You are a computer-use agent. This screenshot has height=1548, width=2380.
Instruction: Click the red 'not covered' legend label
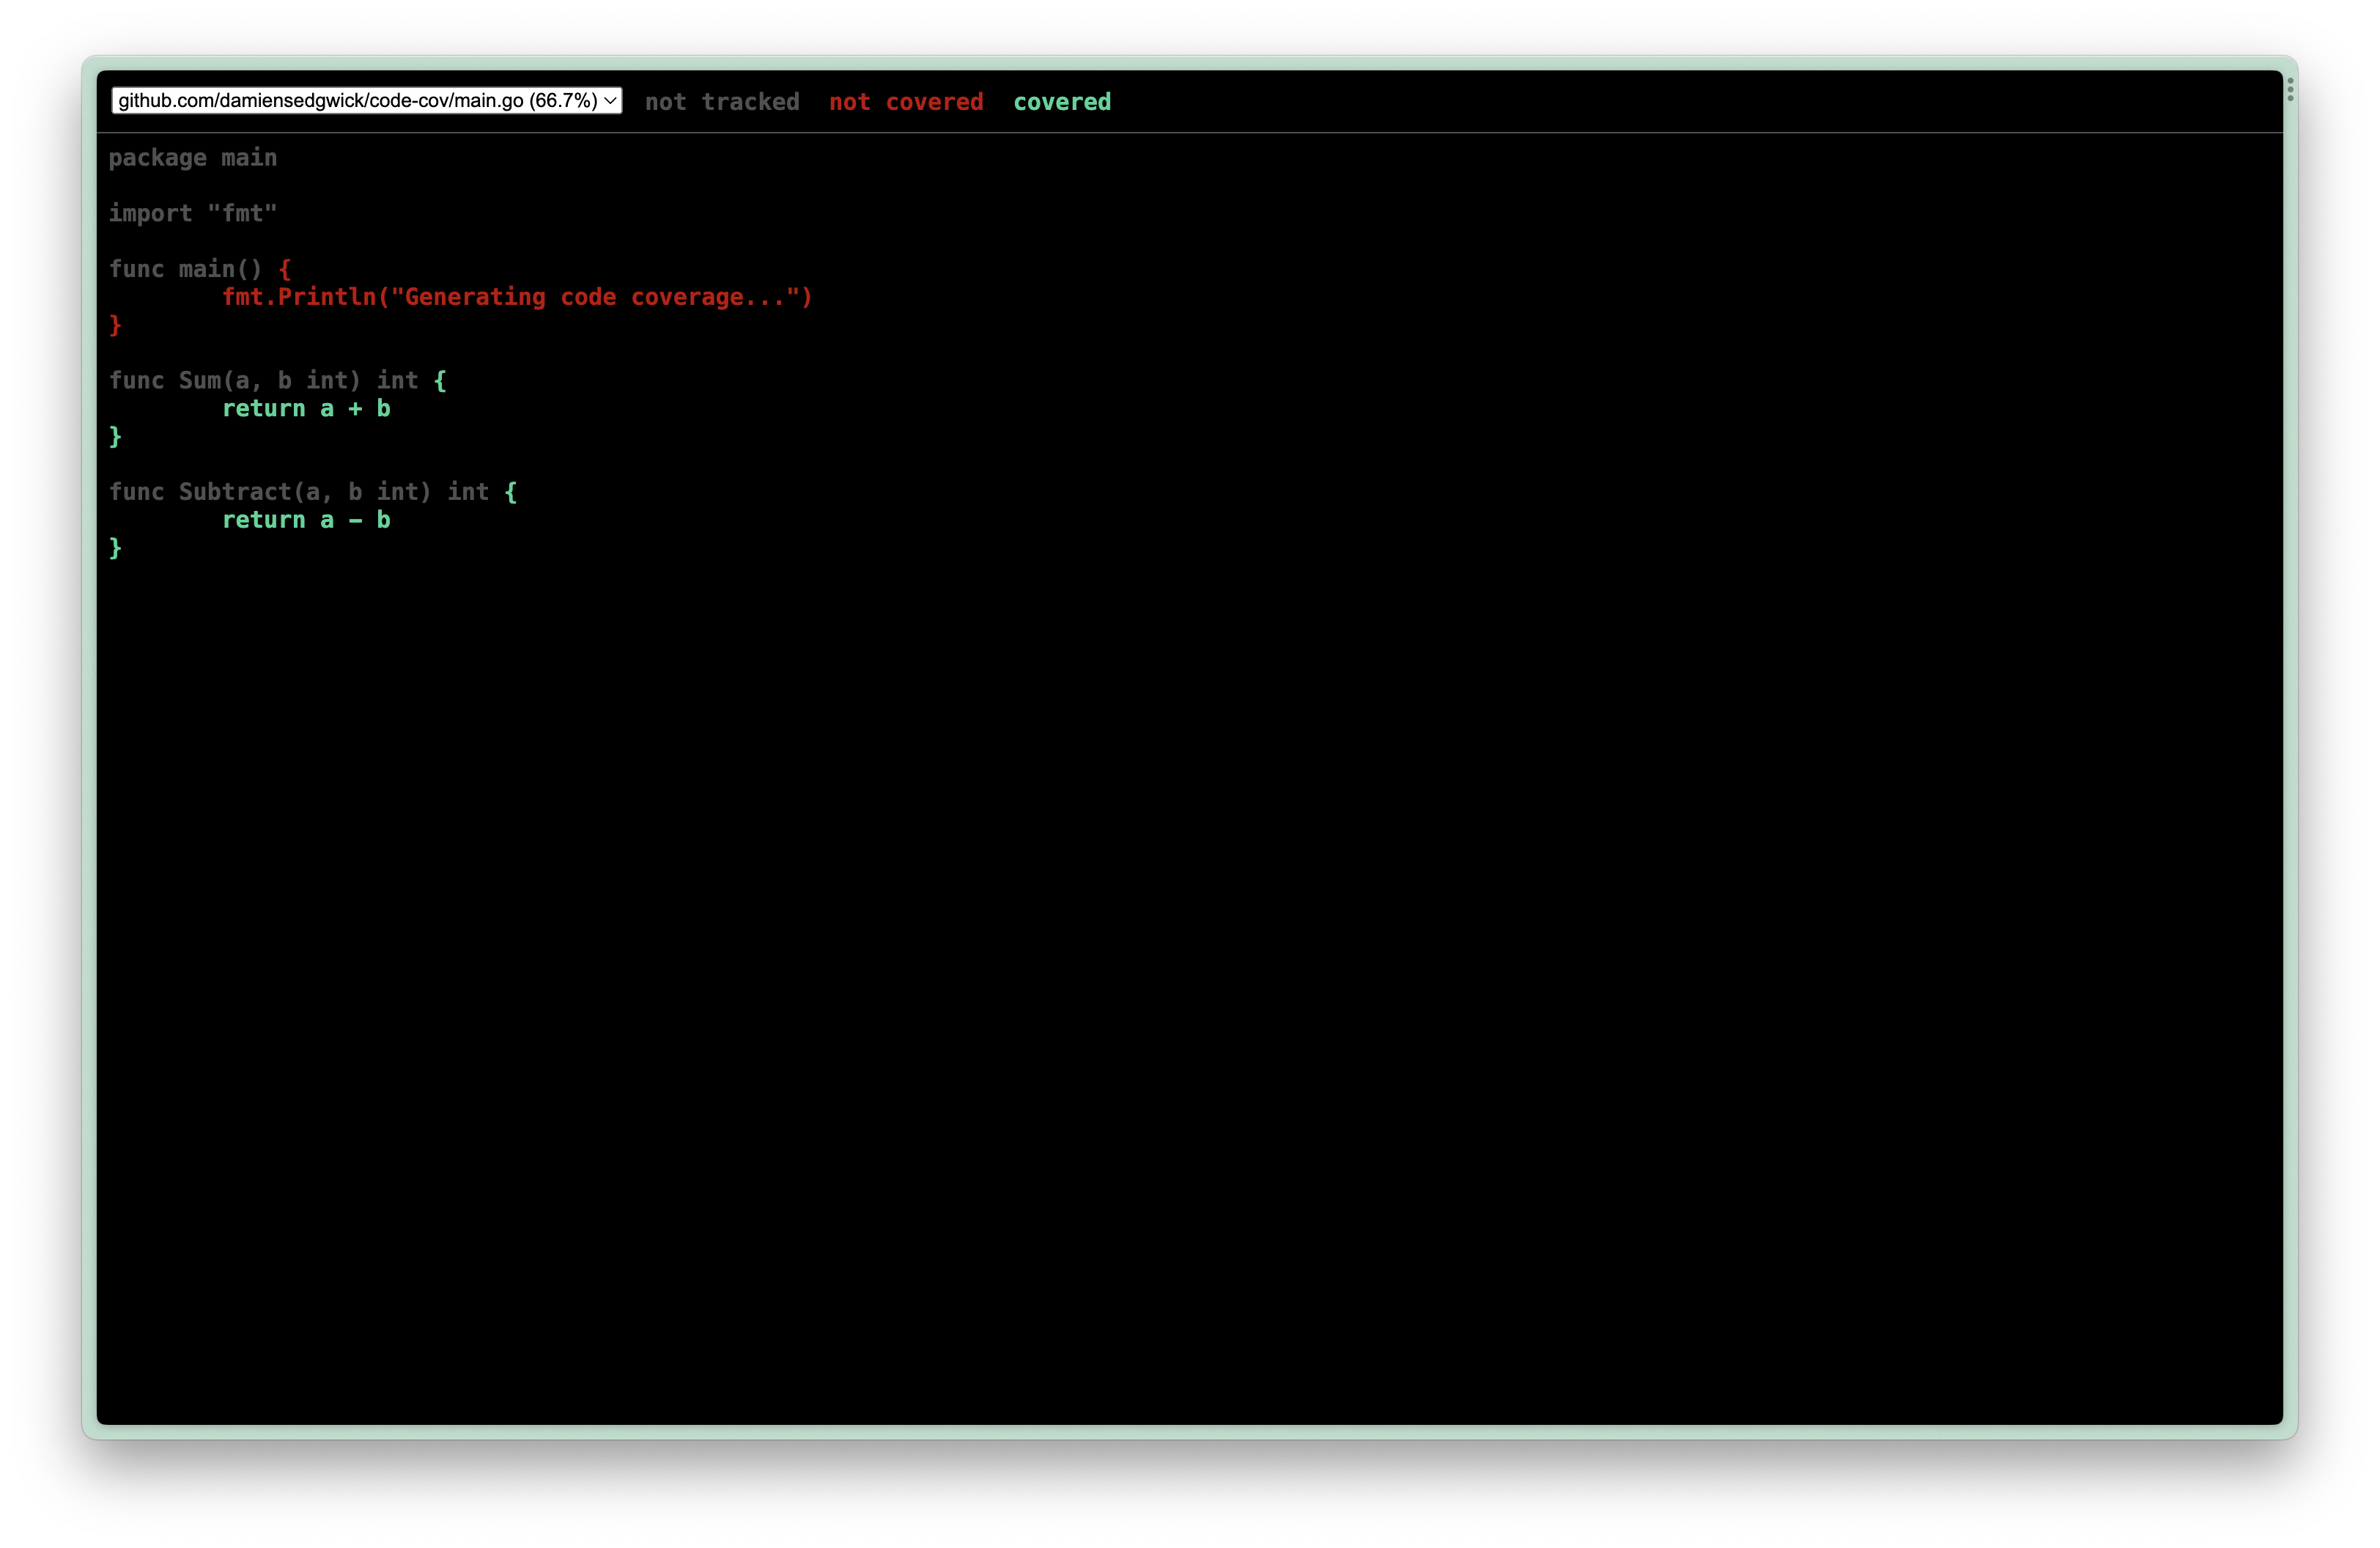point(905,102)
